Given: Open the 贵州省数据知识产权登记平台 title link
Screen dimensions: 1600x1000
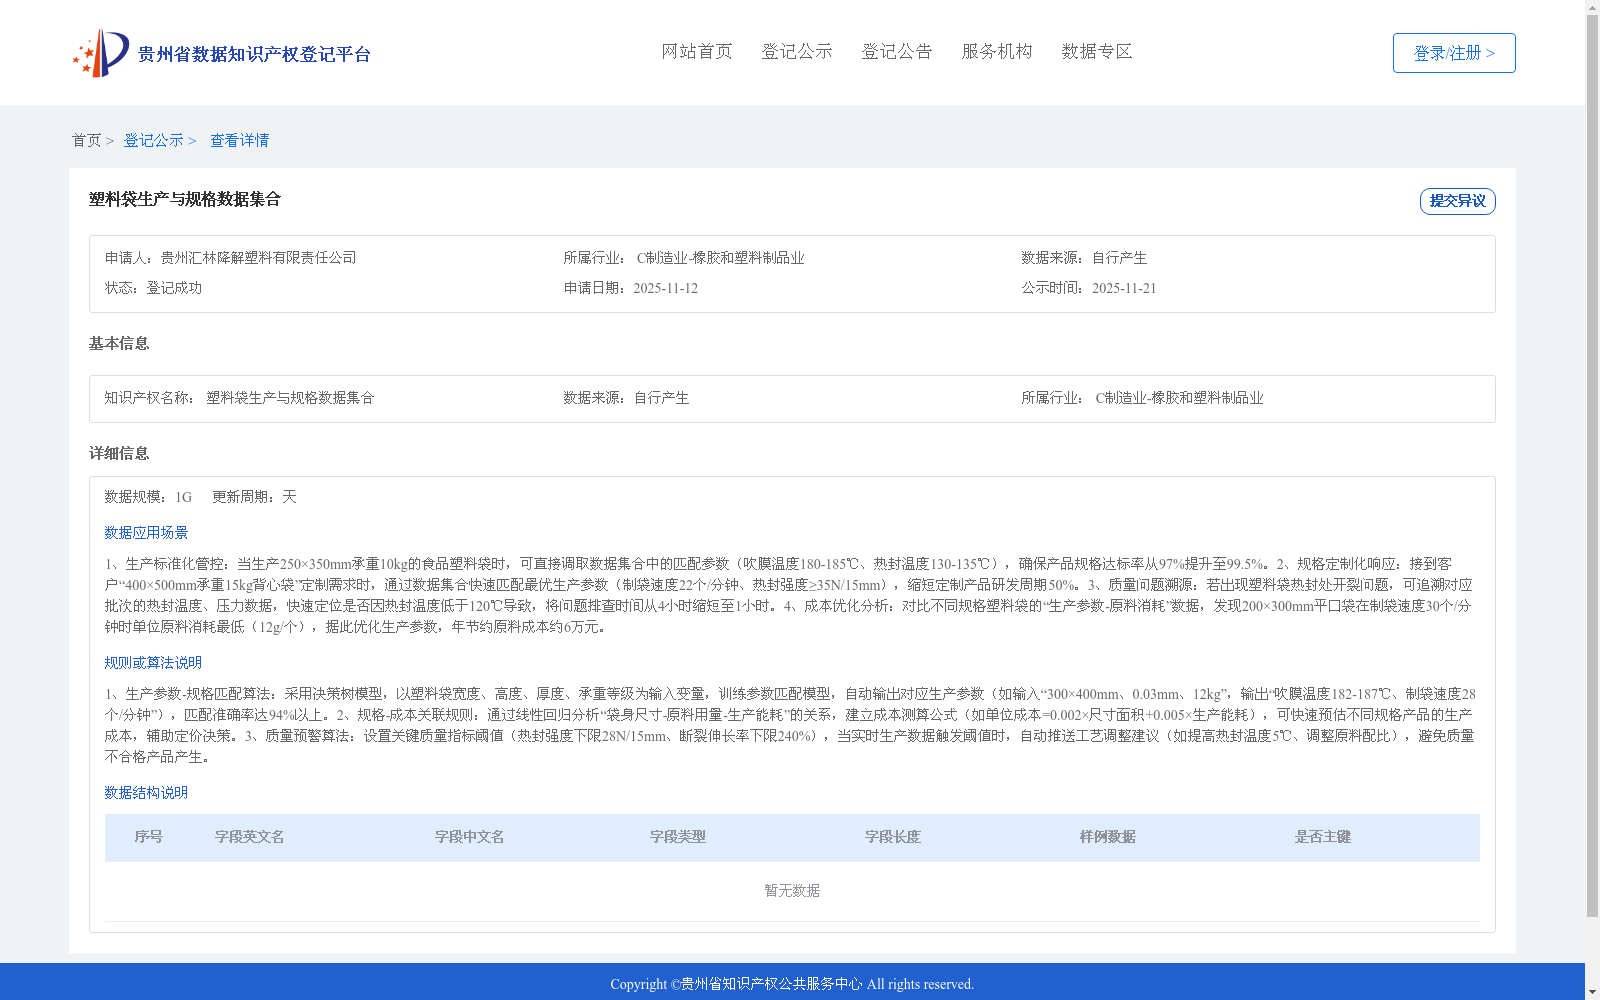Looking at the screenshot, I should tap(254, 54).
